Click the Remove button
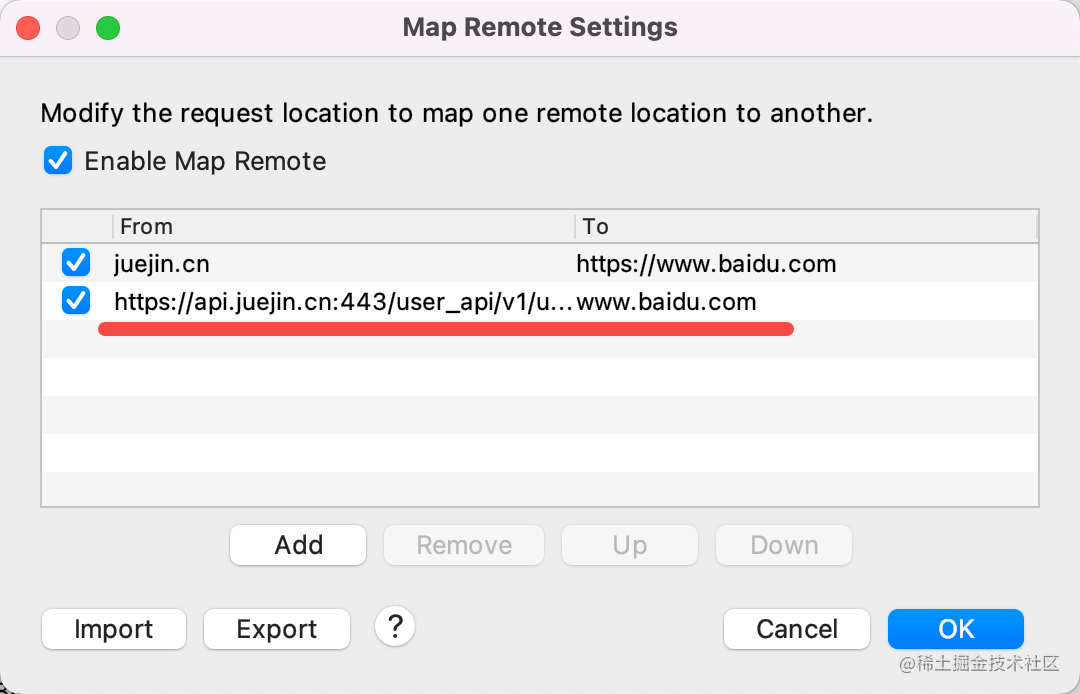1080x694 pixels. (464, 545)
